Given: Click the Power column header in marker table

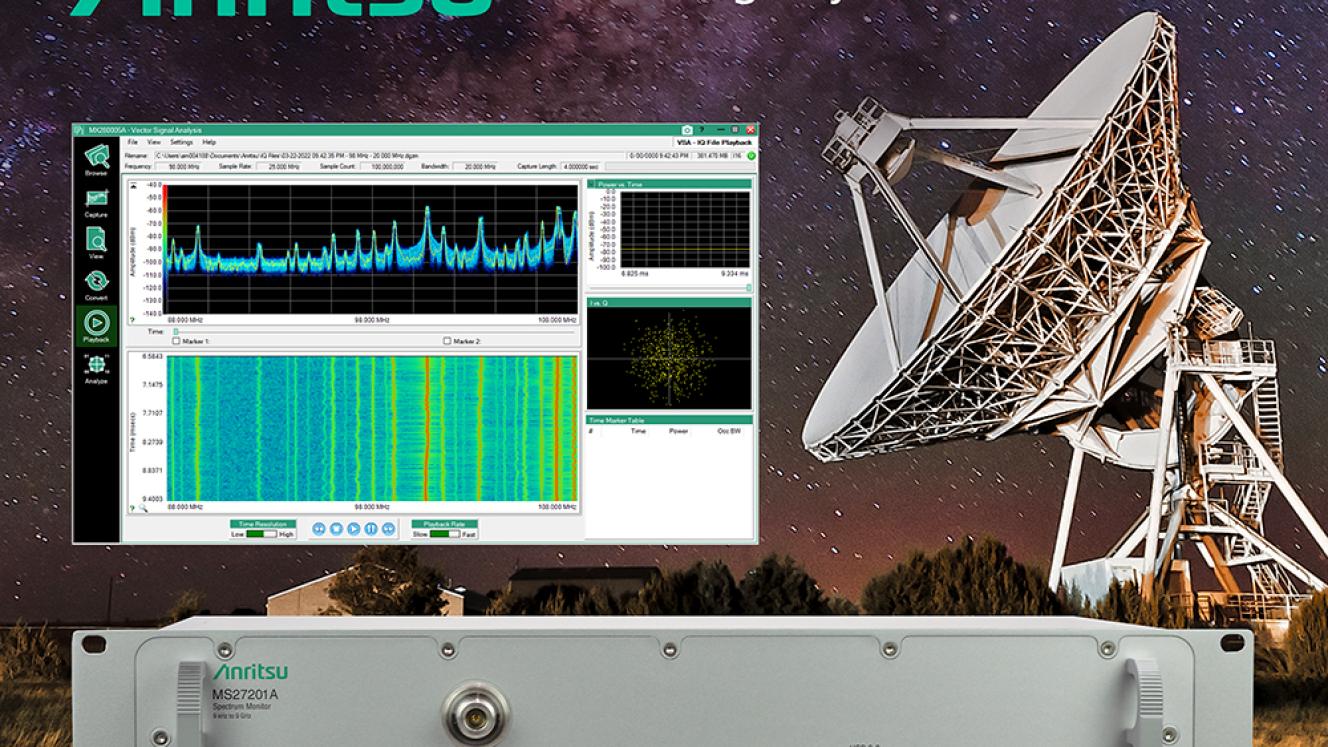Looking at the screenshot, I should [x=679, y=431].
